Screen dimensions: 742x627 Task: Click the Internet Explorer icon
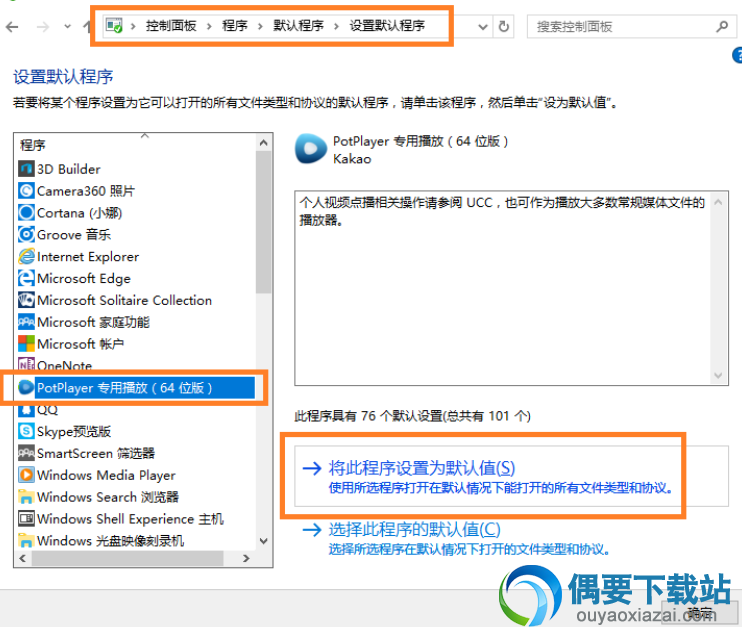[26, 256]
